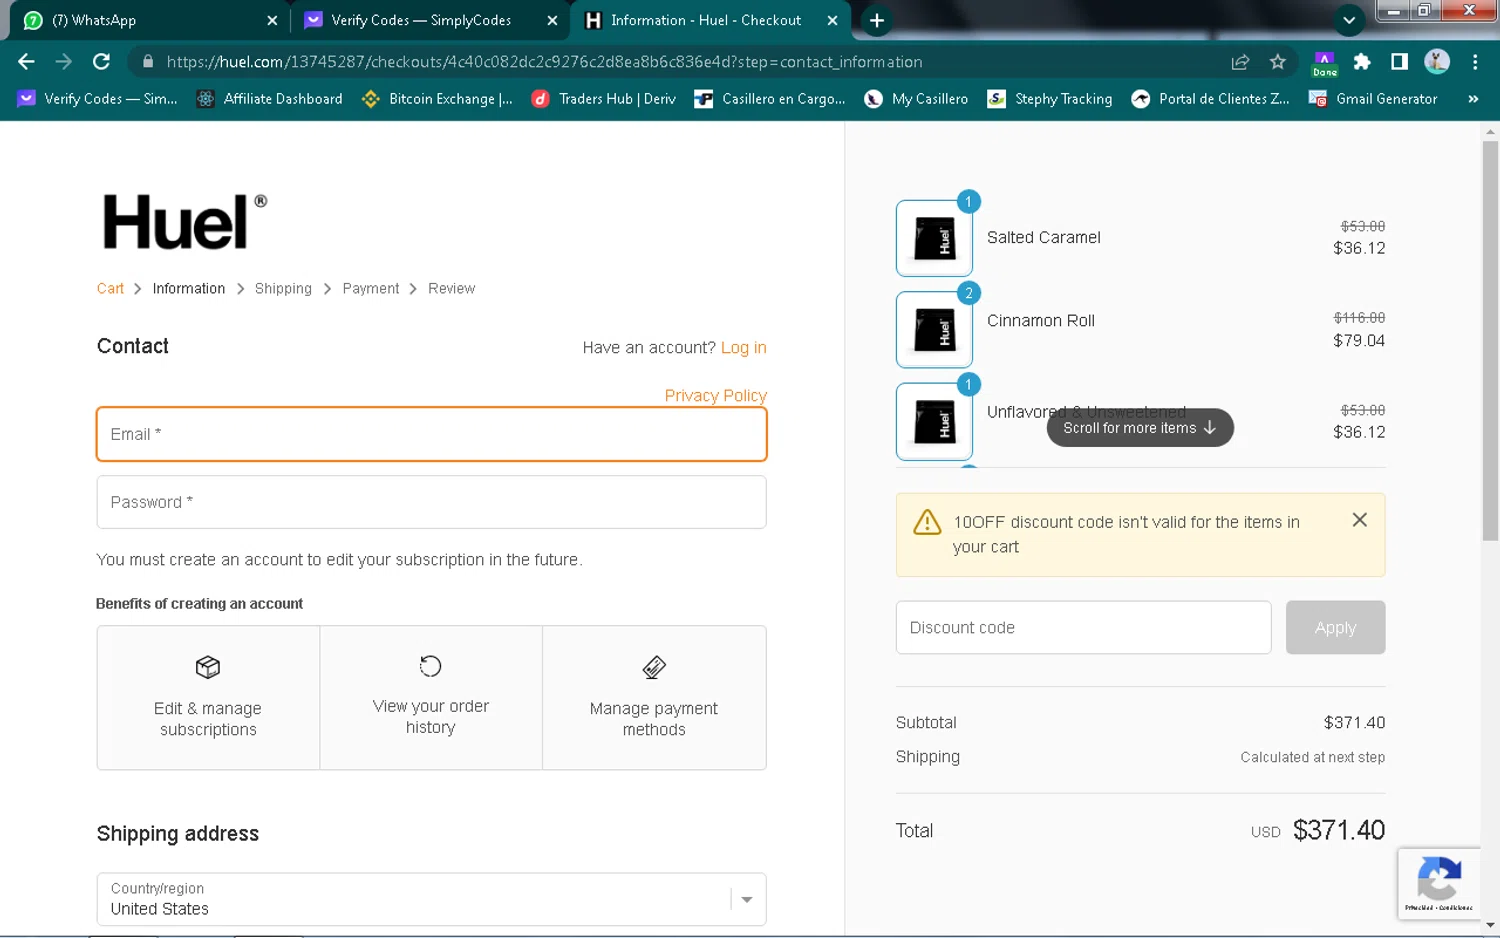The image size is (1500, 938).
Task: Click the Salted Caramel item name
Action: [x=1043, y=237]
